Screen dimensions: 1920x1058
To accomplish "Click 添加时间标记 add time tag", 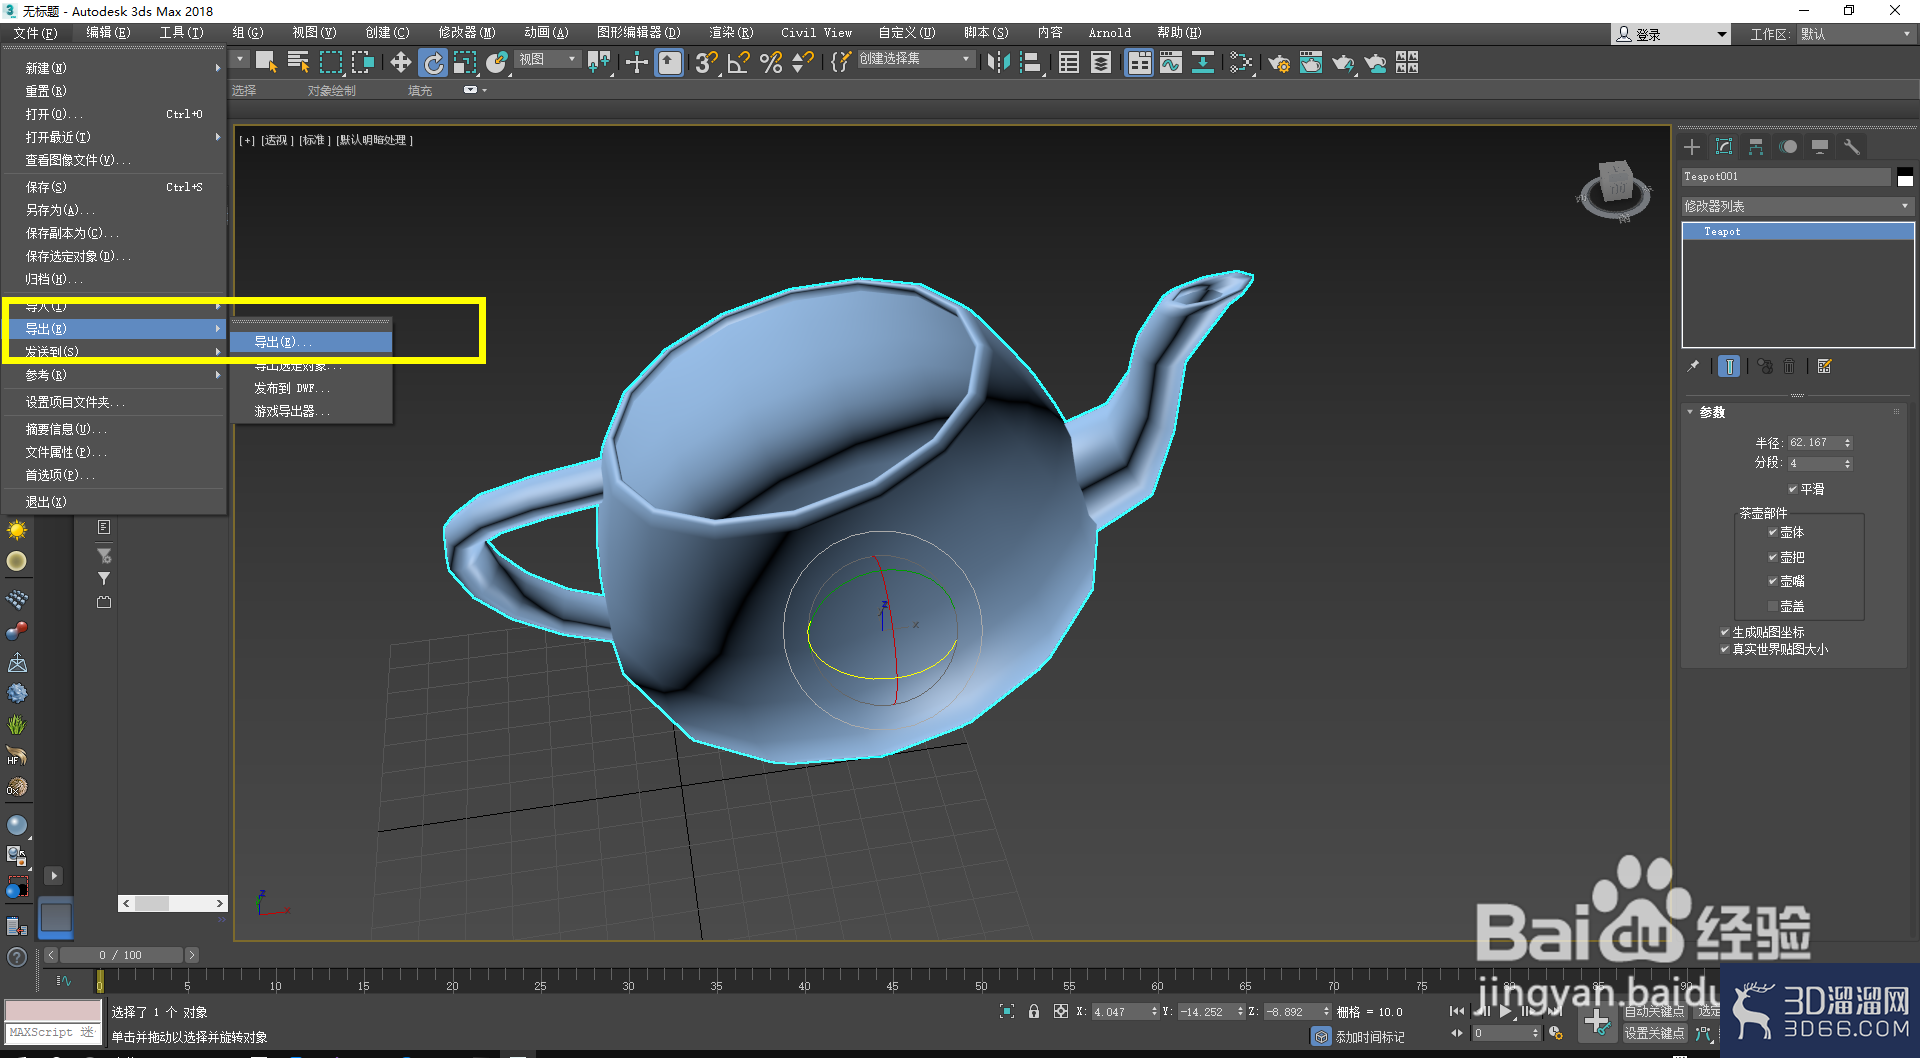I will pyautogui.click(x=1370, y=1037).
